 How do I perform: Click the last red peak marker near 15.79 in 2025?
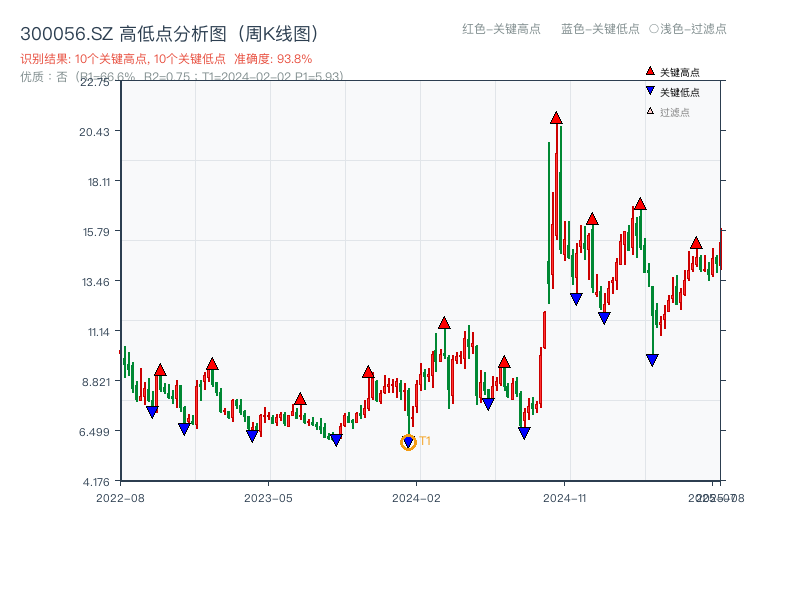696,243
